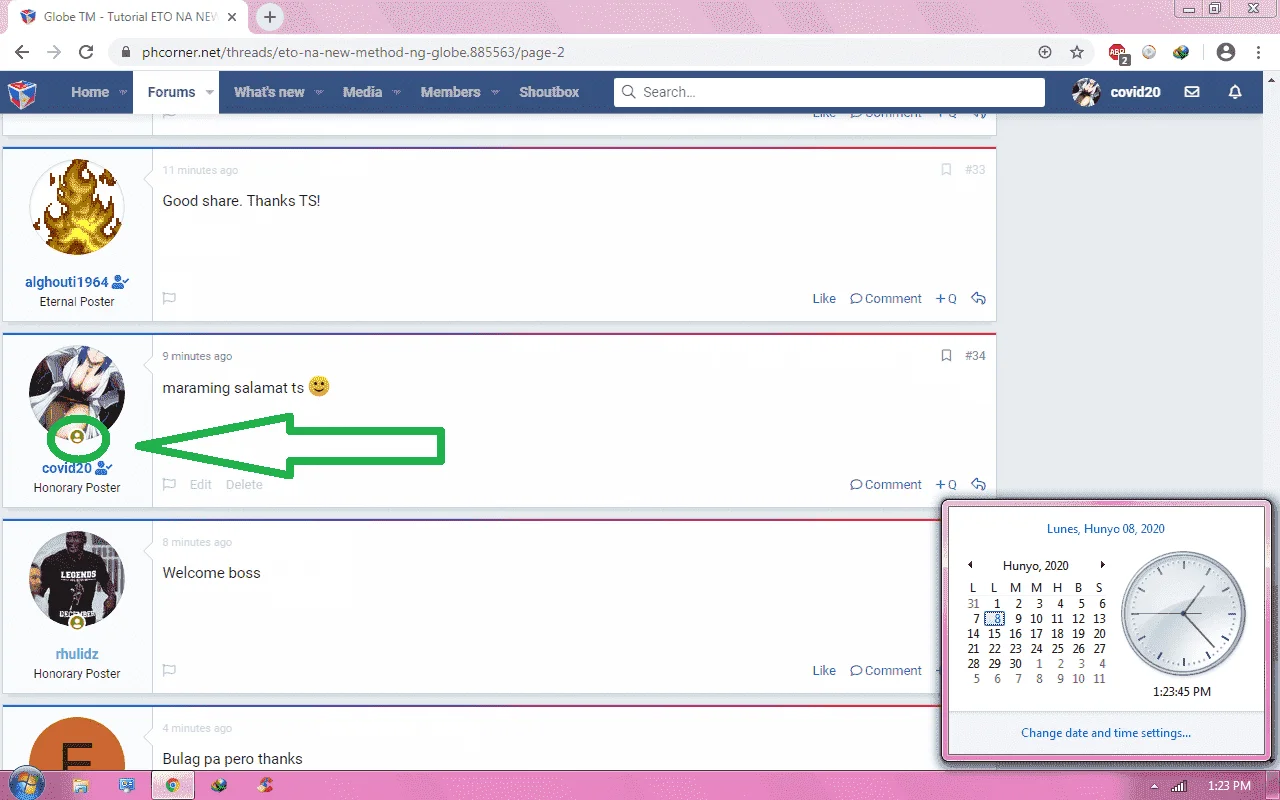
Task: Show hidden system tray icons
Action: [x=1154, y=786]
